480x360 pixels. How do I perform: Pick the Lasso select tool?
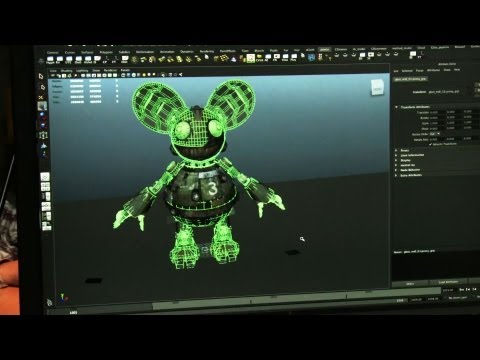pos(42,87)
